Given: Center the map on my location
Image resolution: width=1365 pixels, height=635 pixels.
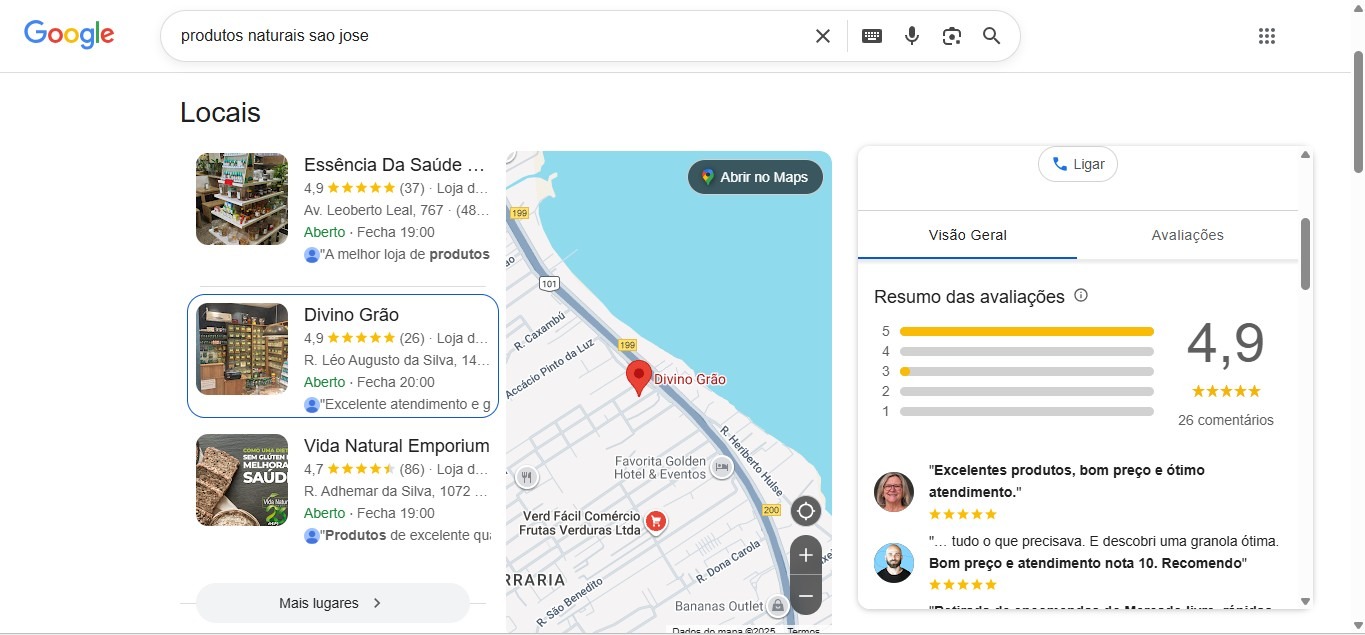Looking at the screenshot, I should tap(805, 512).
